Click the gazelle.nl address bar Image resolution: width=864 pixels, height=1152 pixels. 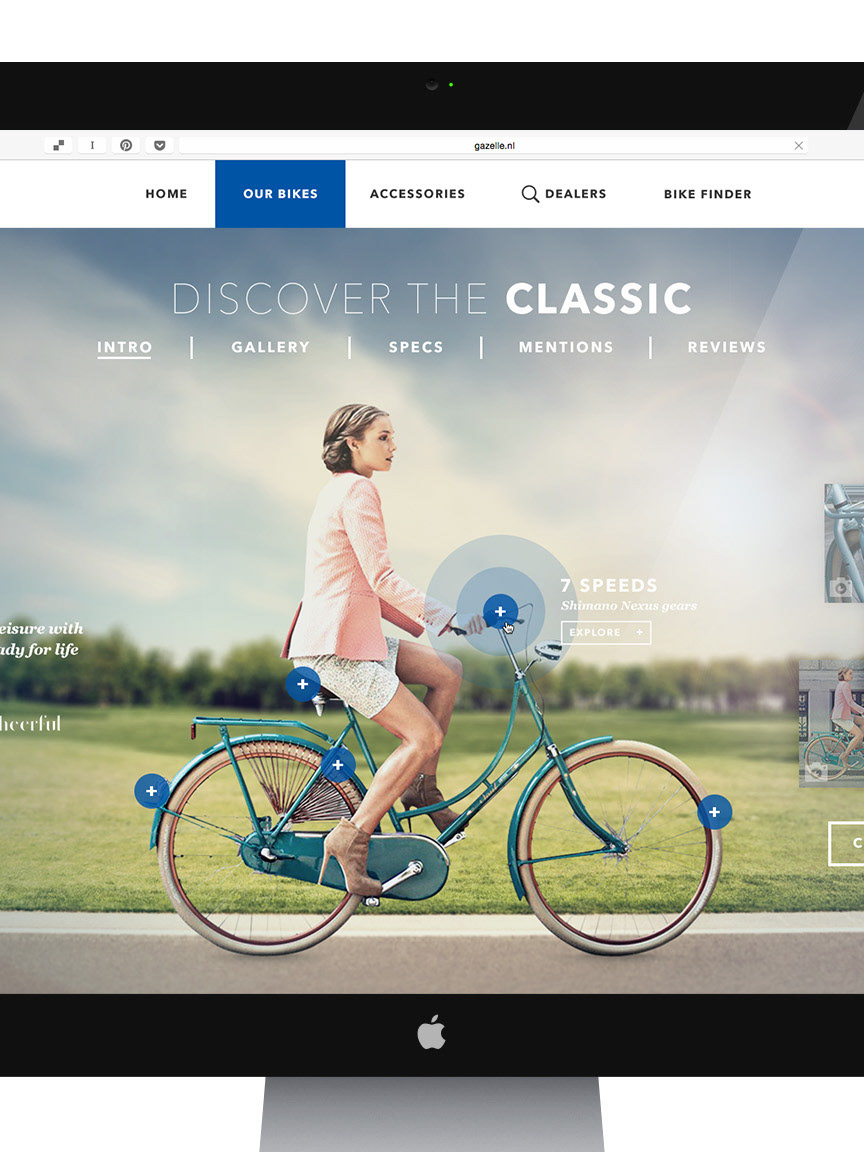tap(494, 145)
